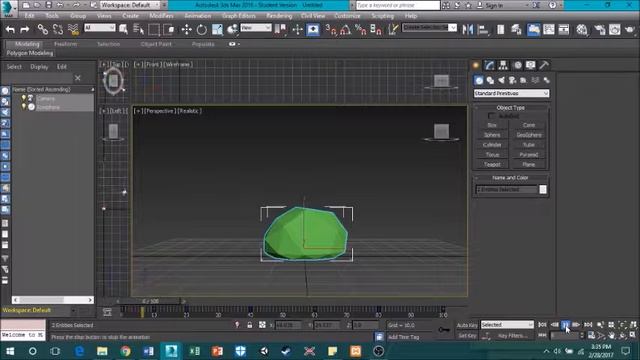The width and height of the screenshot is (640, 360).
Task: Click the Sphere primitive button
Action: tap(492, 135)
